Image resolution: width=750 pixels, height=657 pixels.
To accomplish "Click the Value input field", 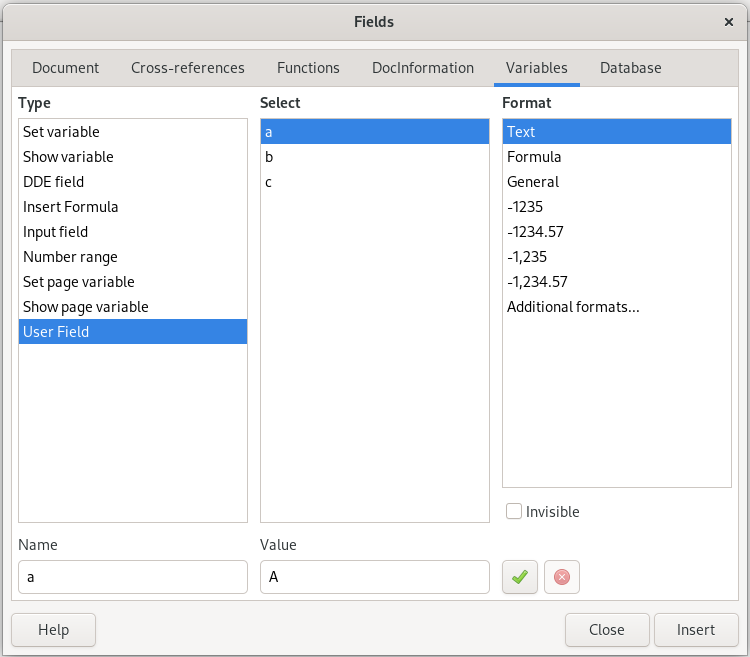I will click(x=374, y=577).
